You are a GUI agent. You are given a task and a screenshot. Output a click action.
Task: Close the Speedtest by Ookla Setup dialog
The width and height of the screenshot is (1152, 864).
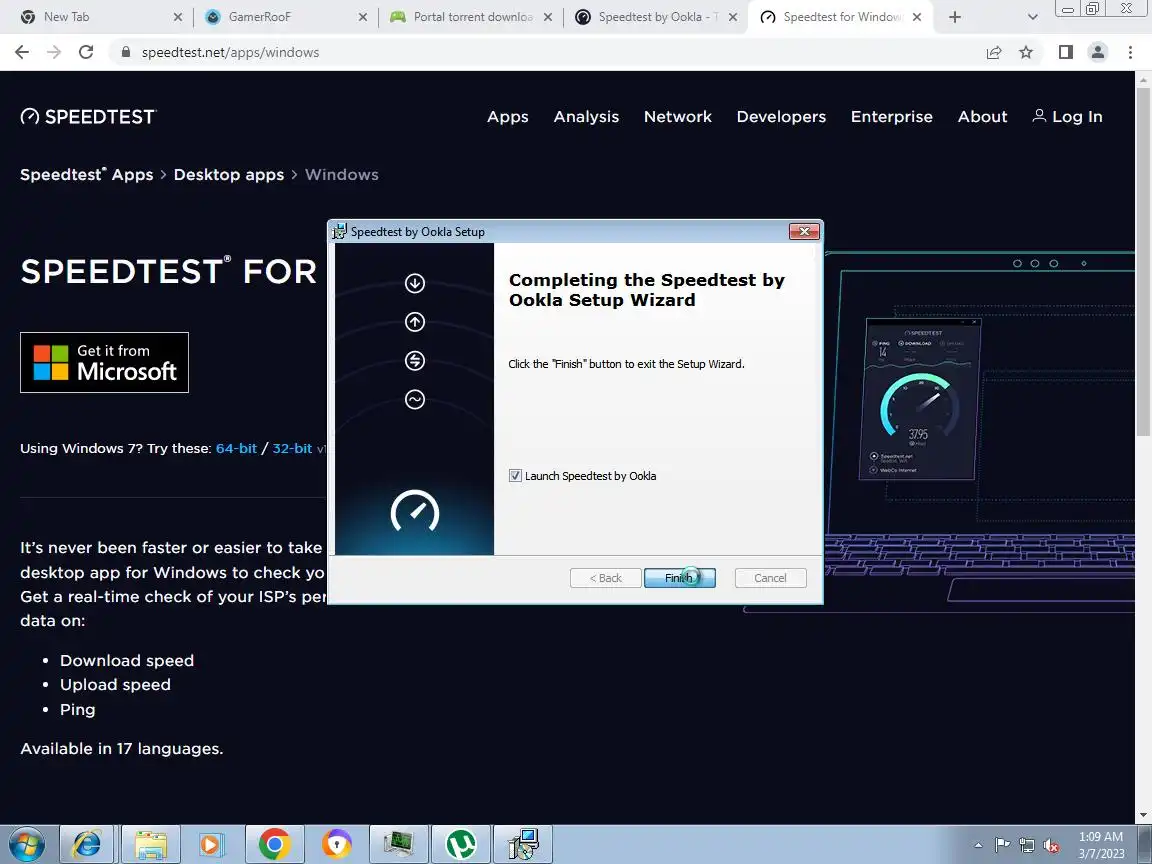(804, 231)
